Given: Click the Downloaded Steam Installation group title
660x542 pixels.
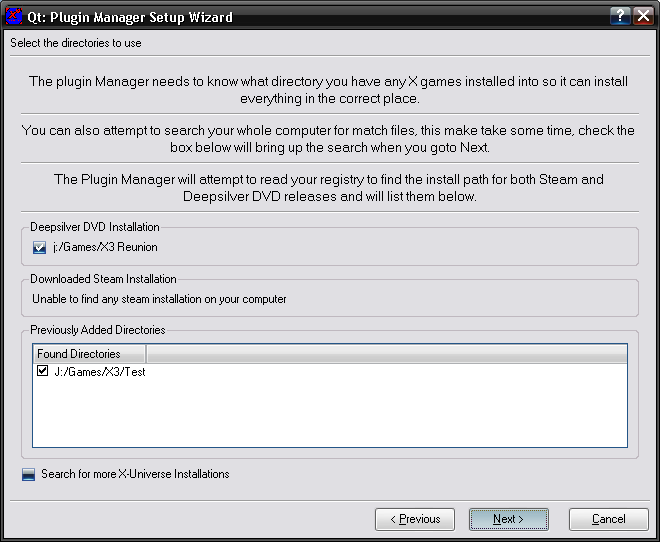Looking at the screenshot, I should click(x=103, y=279).
